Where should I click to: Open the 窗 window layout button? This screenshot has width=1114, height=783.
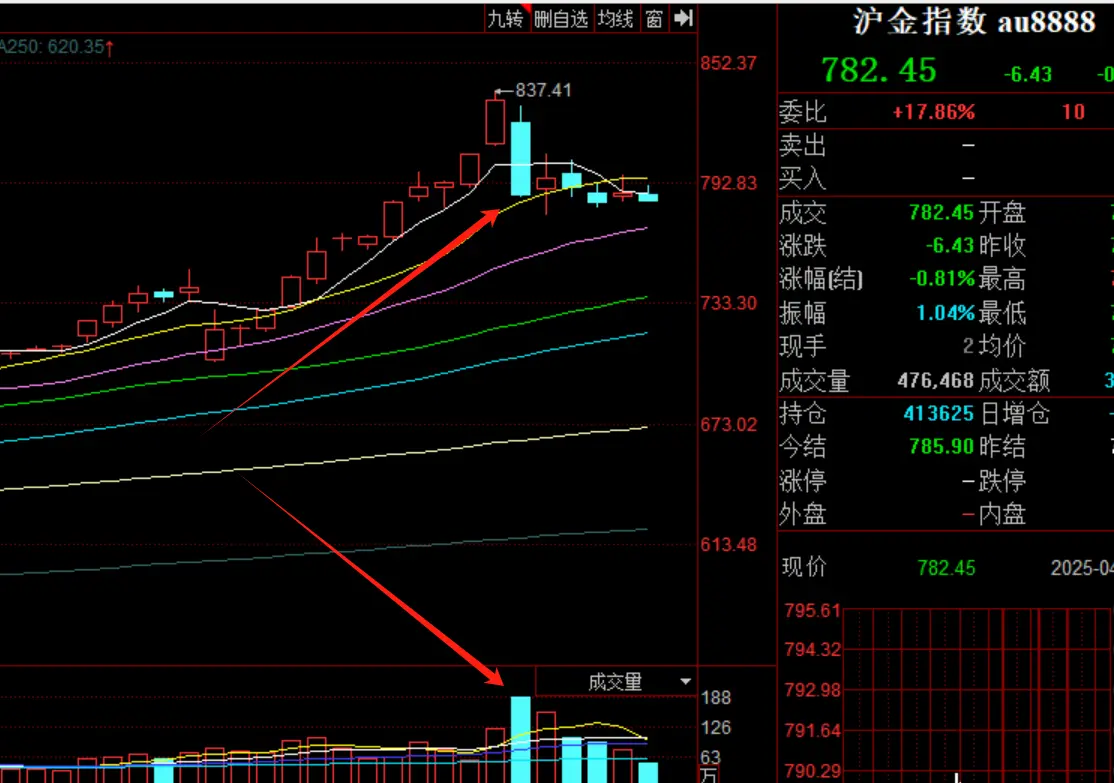(654, 18)
